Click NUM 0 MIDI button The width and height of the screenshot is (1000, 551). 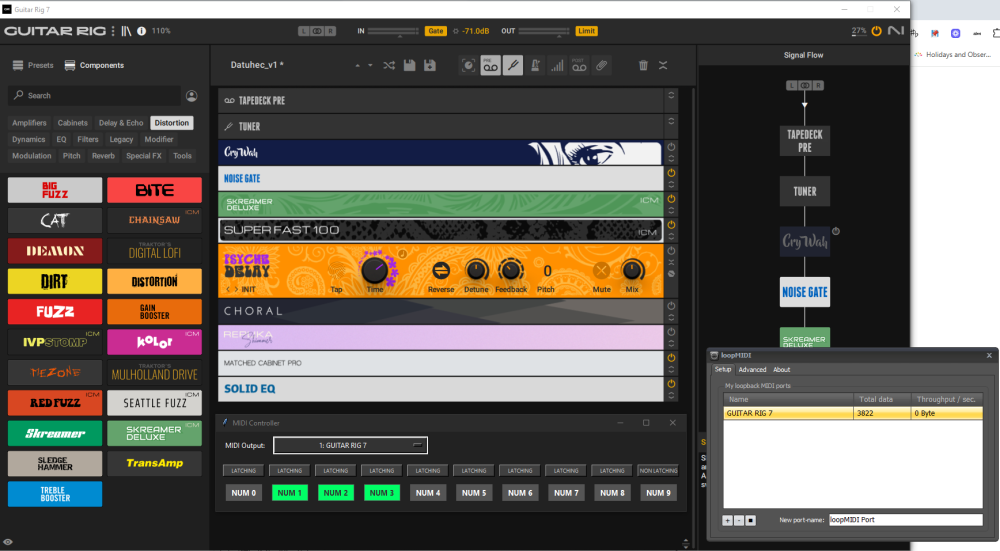(x=244, y=493)
